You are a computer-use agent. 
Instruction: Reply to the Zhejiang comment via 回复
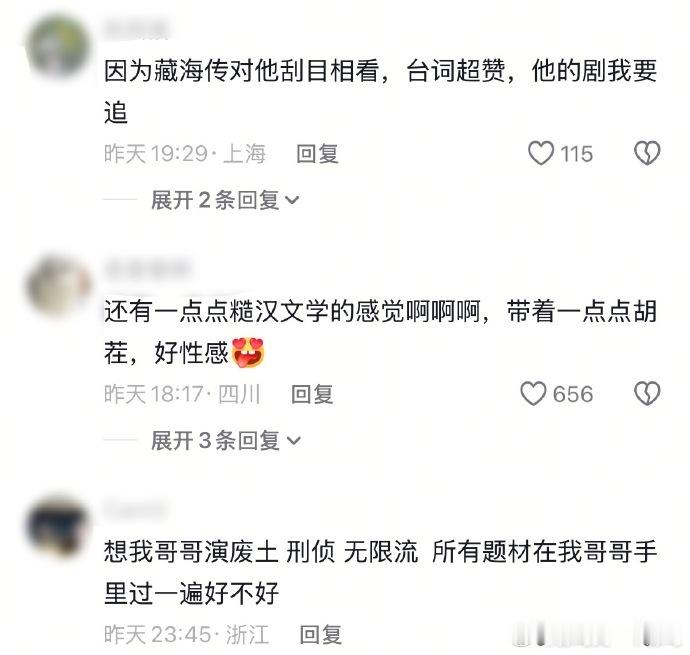coord(320,634)
